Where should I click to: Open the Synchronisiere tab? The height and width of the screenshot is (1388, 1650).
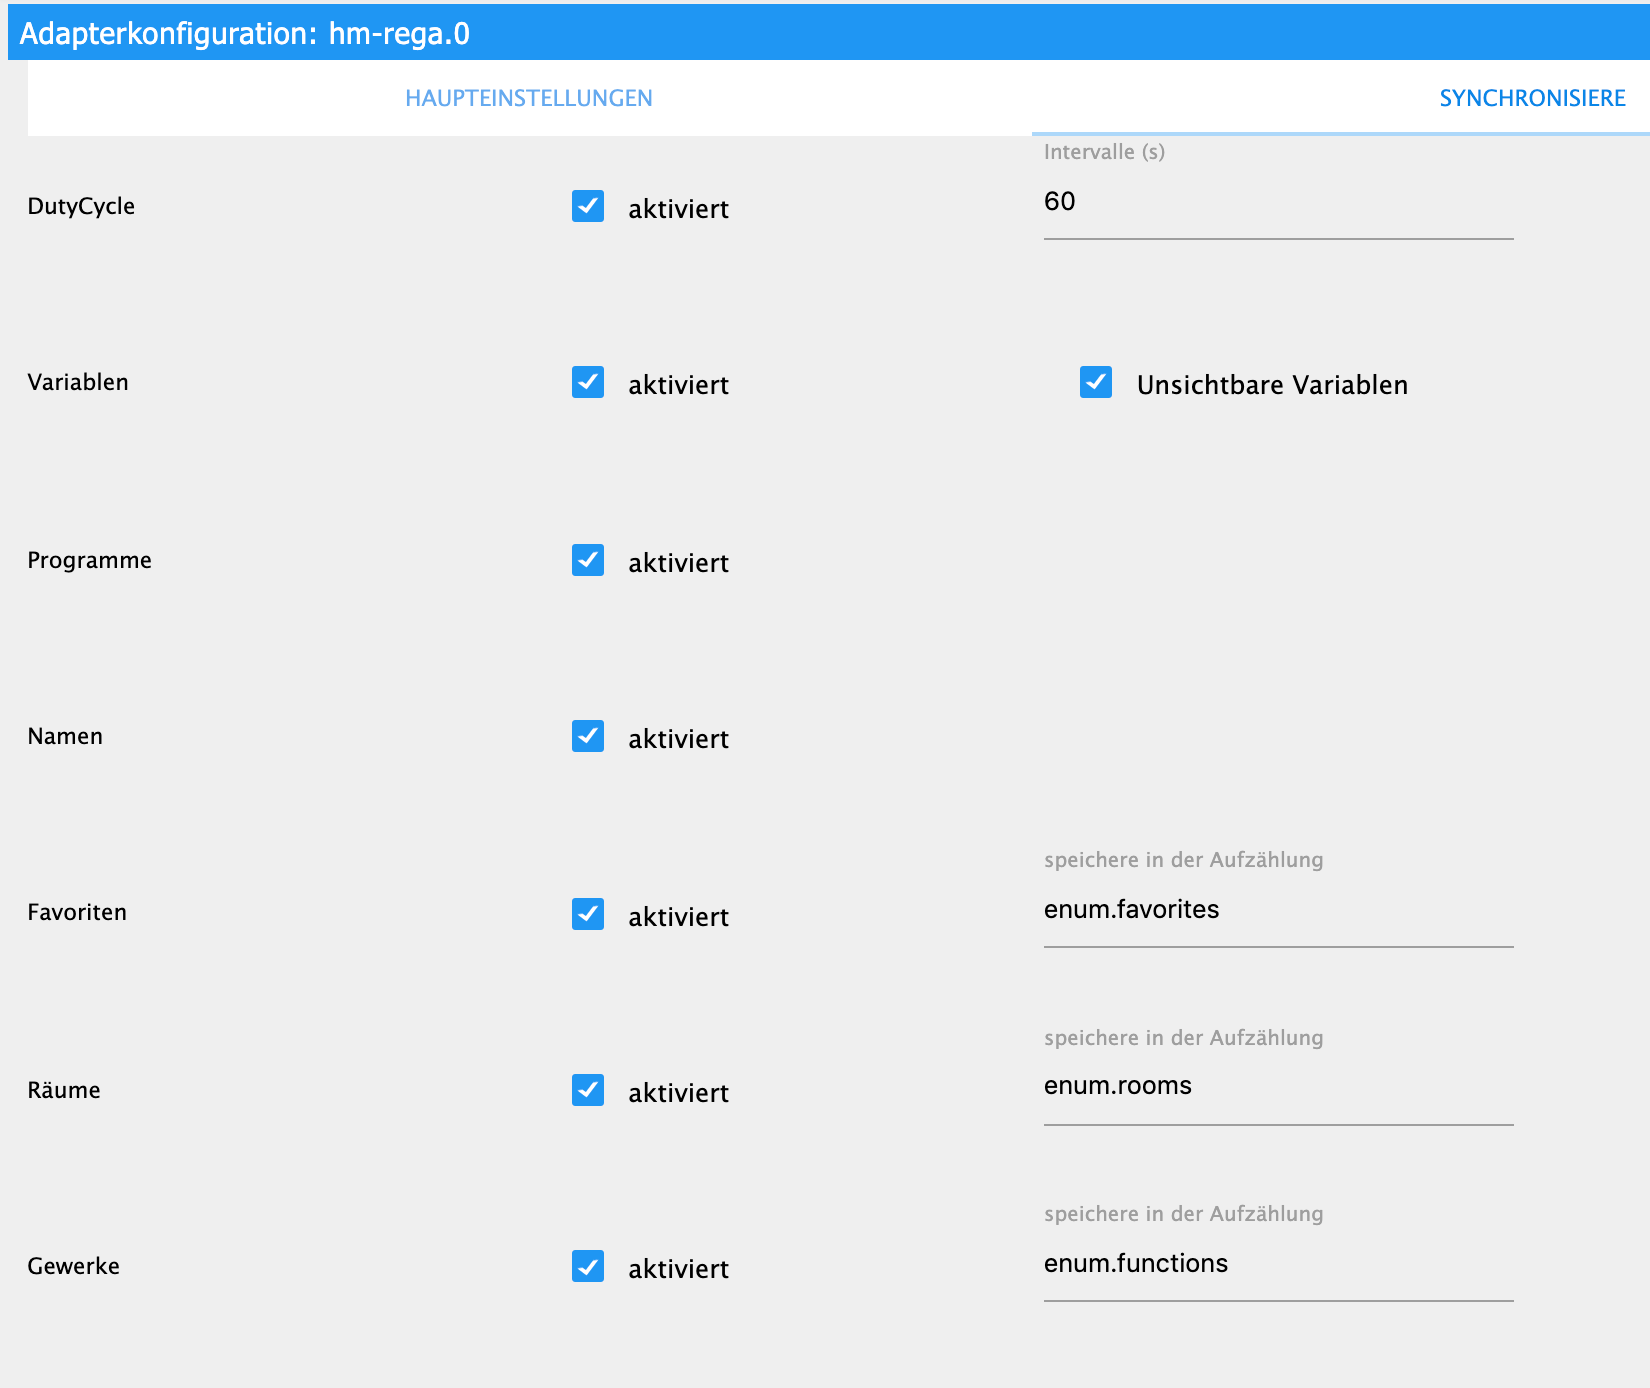pyautogui.click(x=1532, y=98)
